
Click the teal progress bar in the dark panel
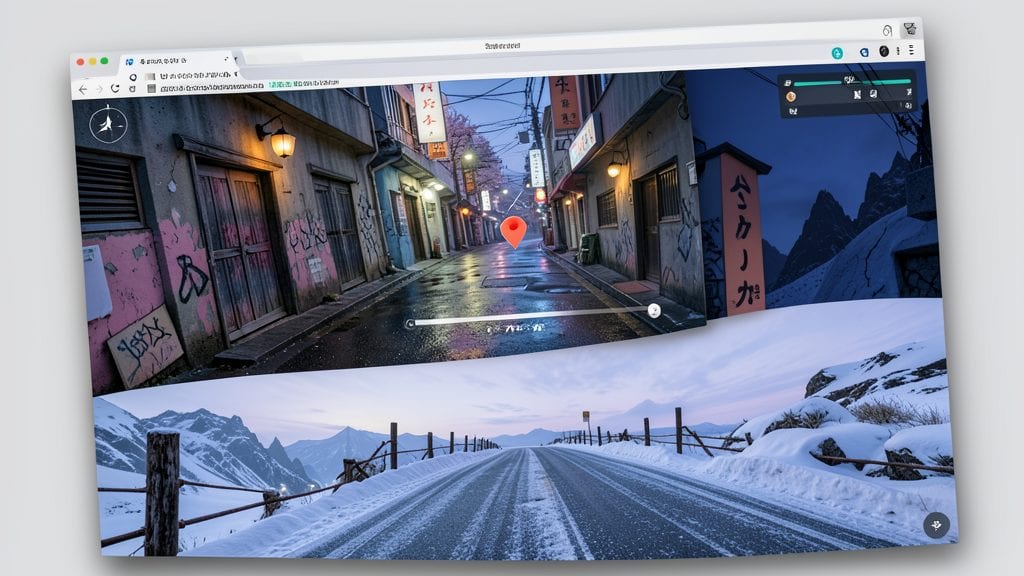click(852, 82)
